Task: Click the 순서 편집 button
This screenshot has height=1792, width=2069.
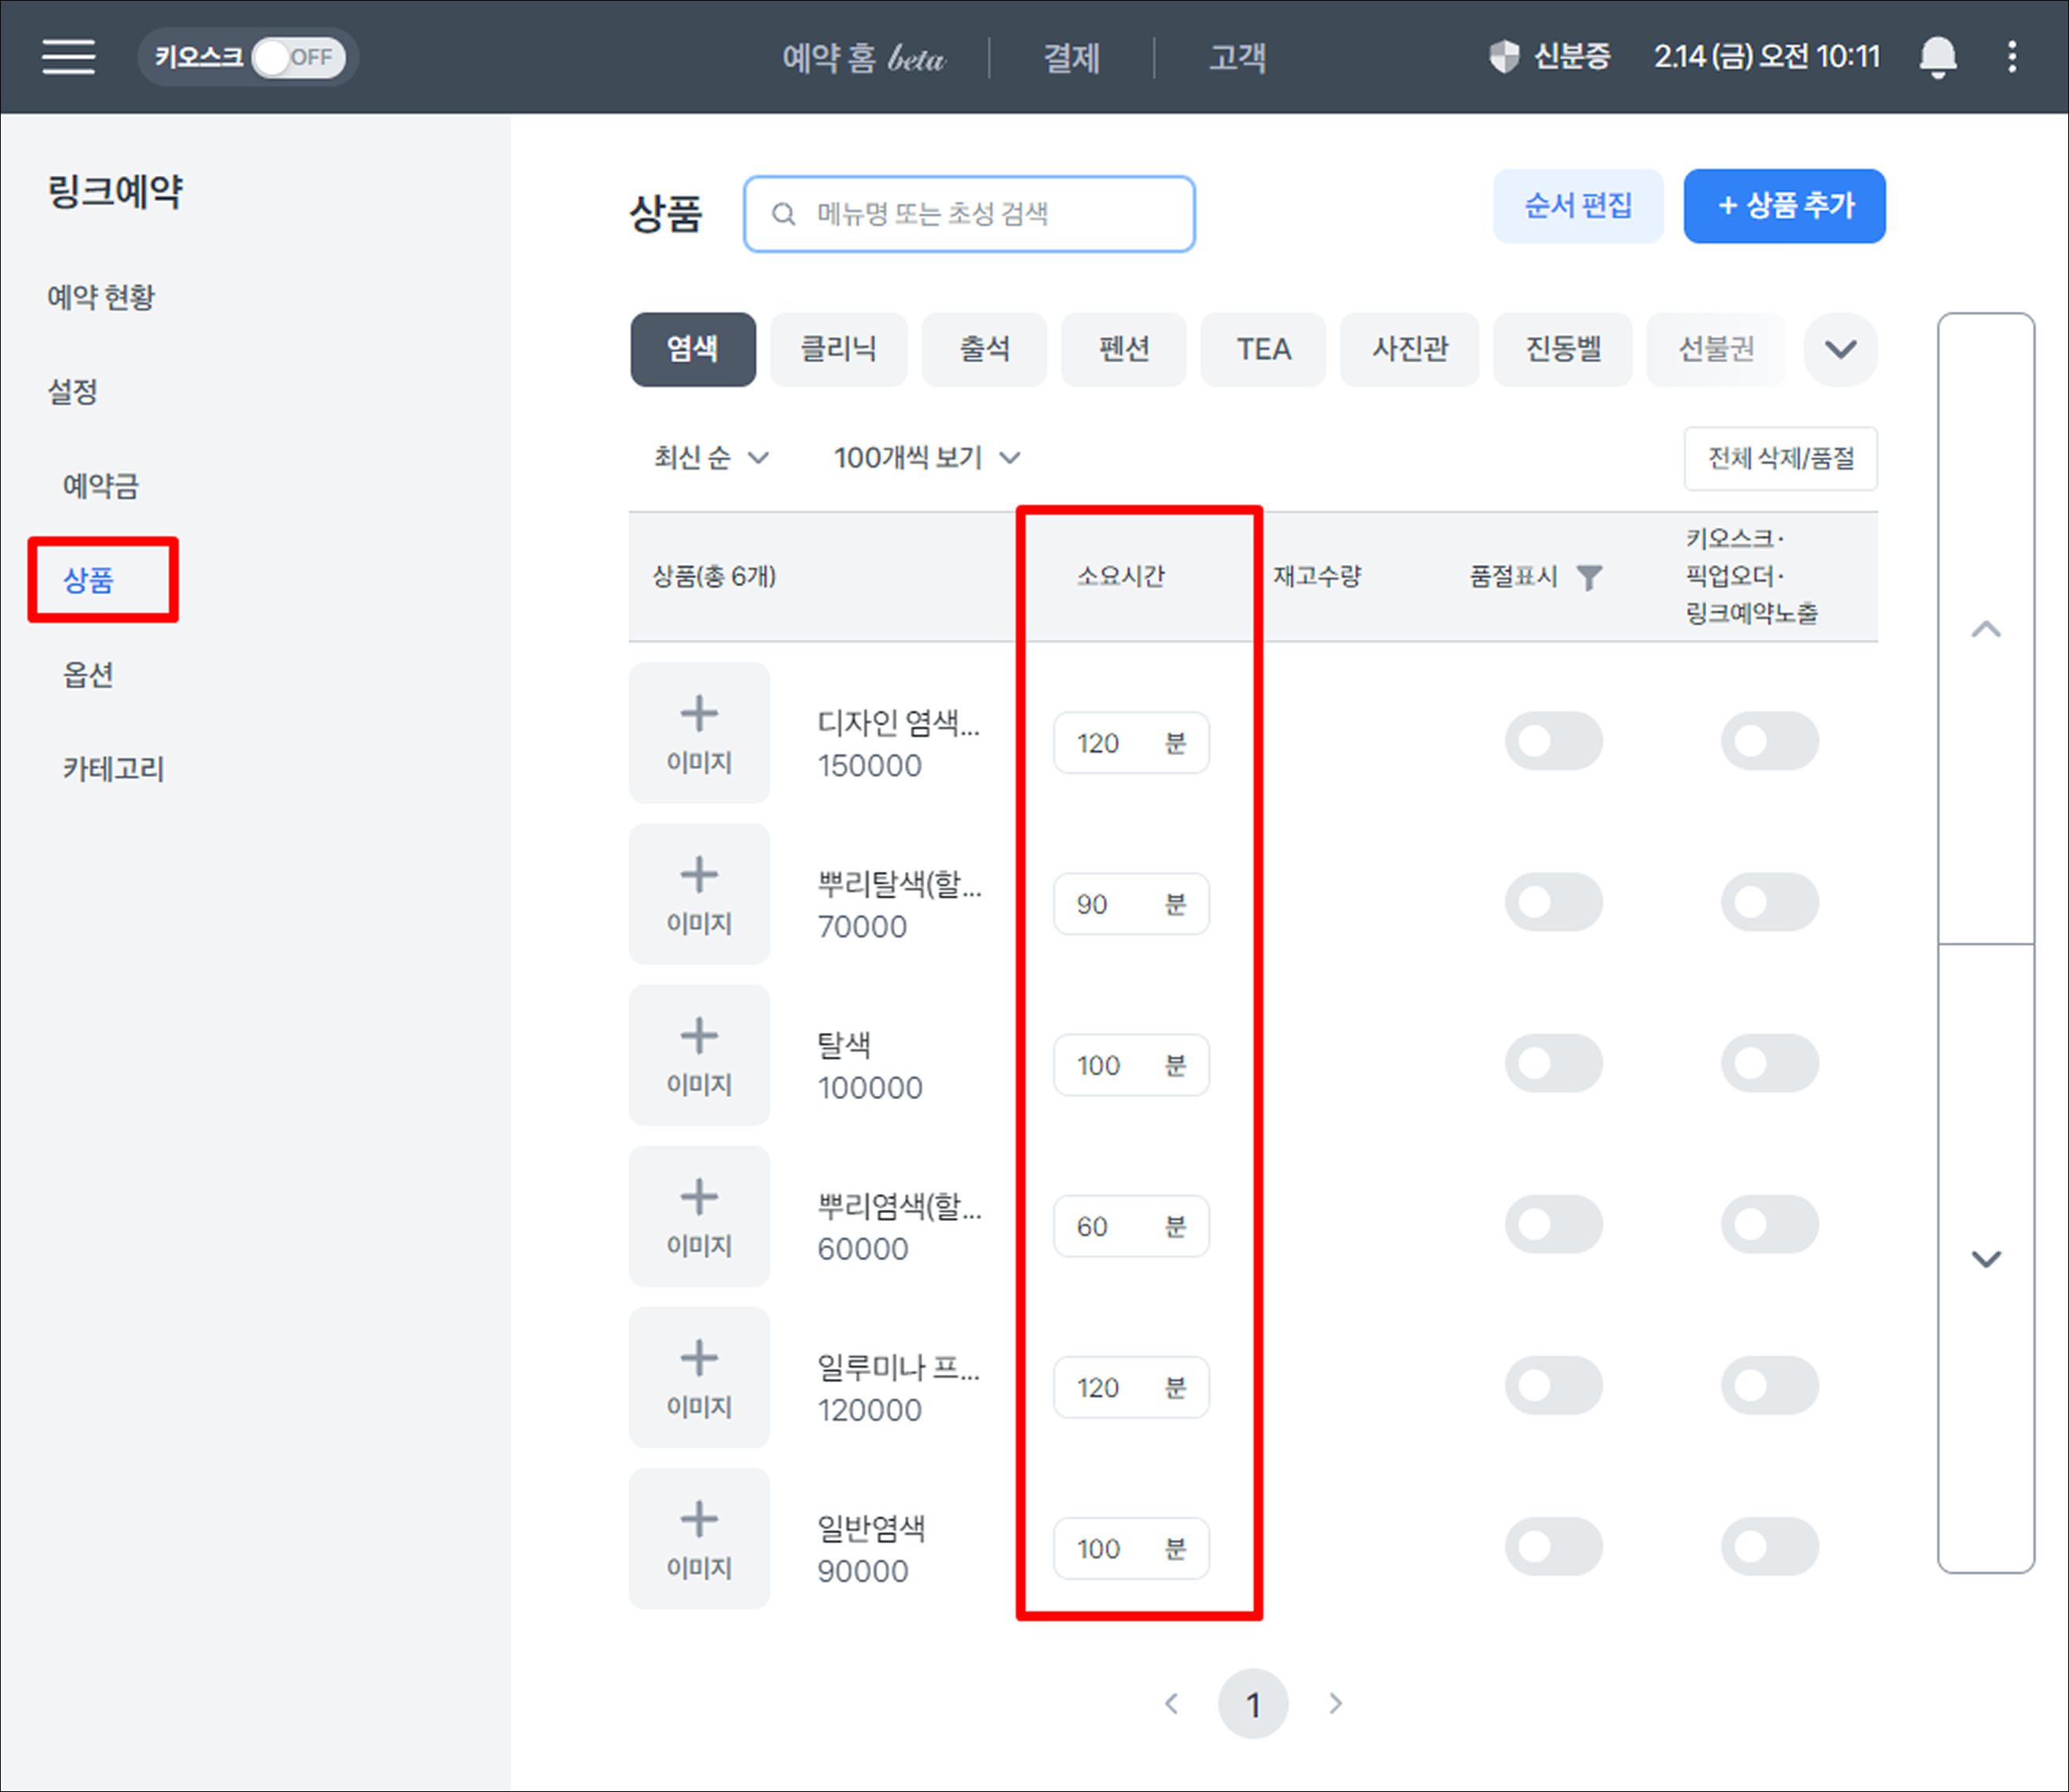Action: pyautogui.click(x=1577, y=206)
